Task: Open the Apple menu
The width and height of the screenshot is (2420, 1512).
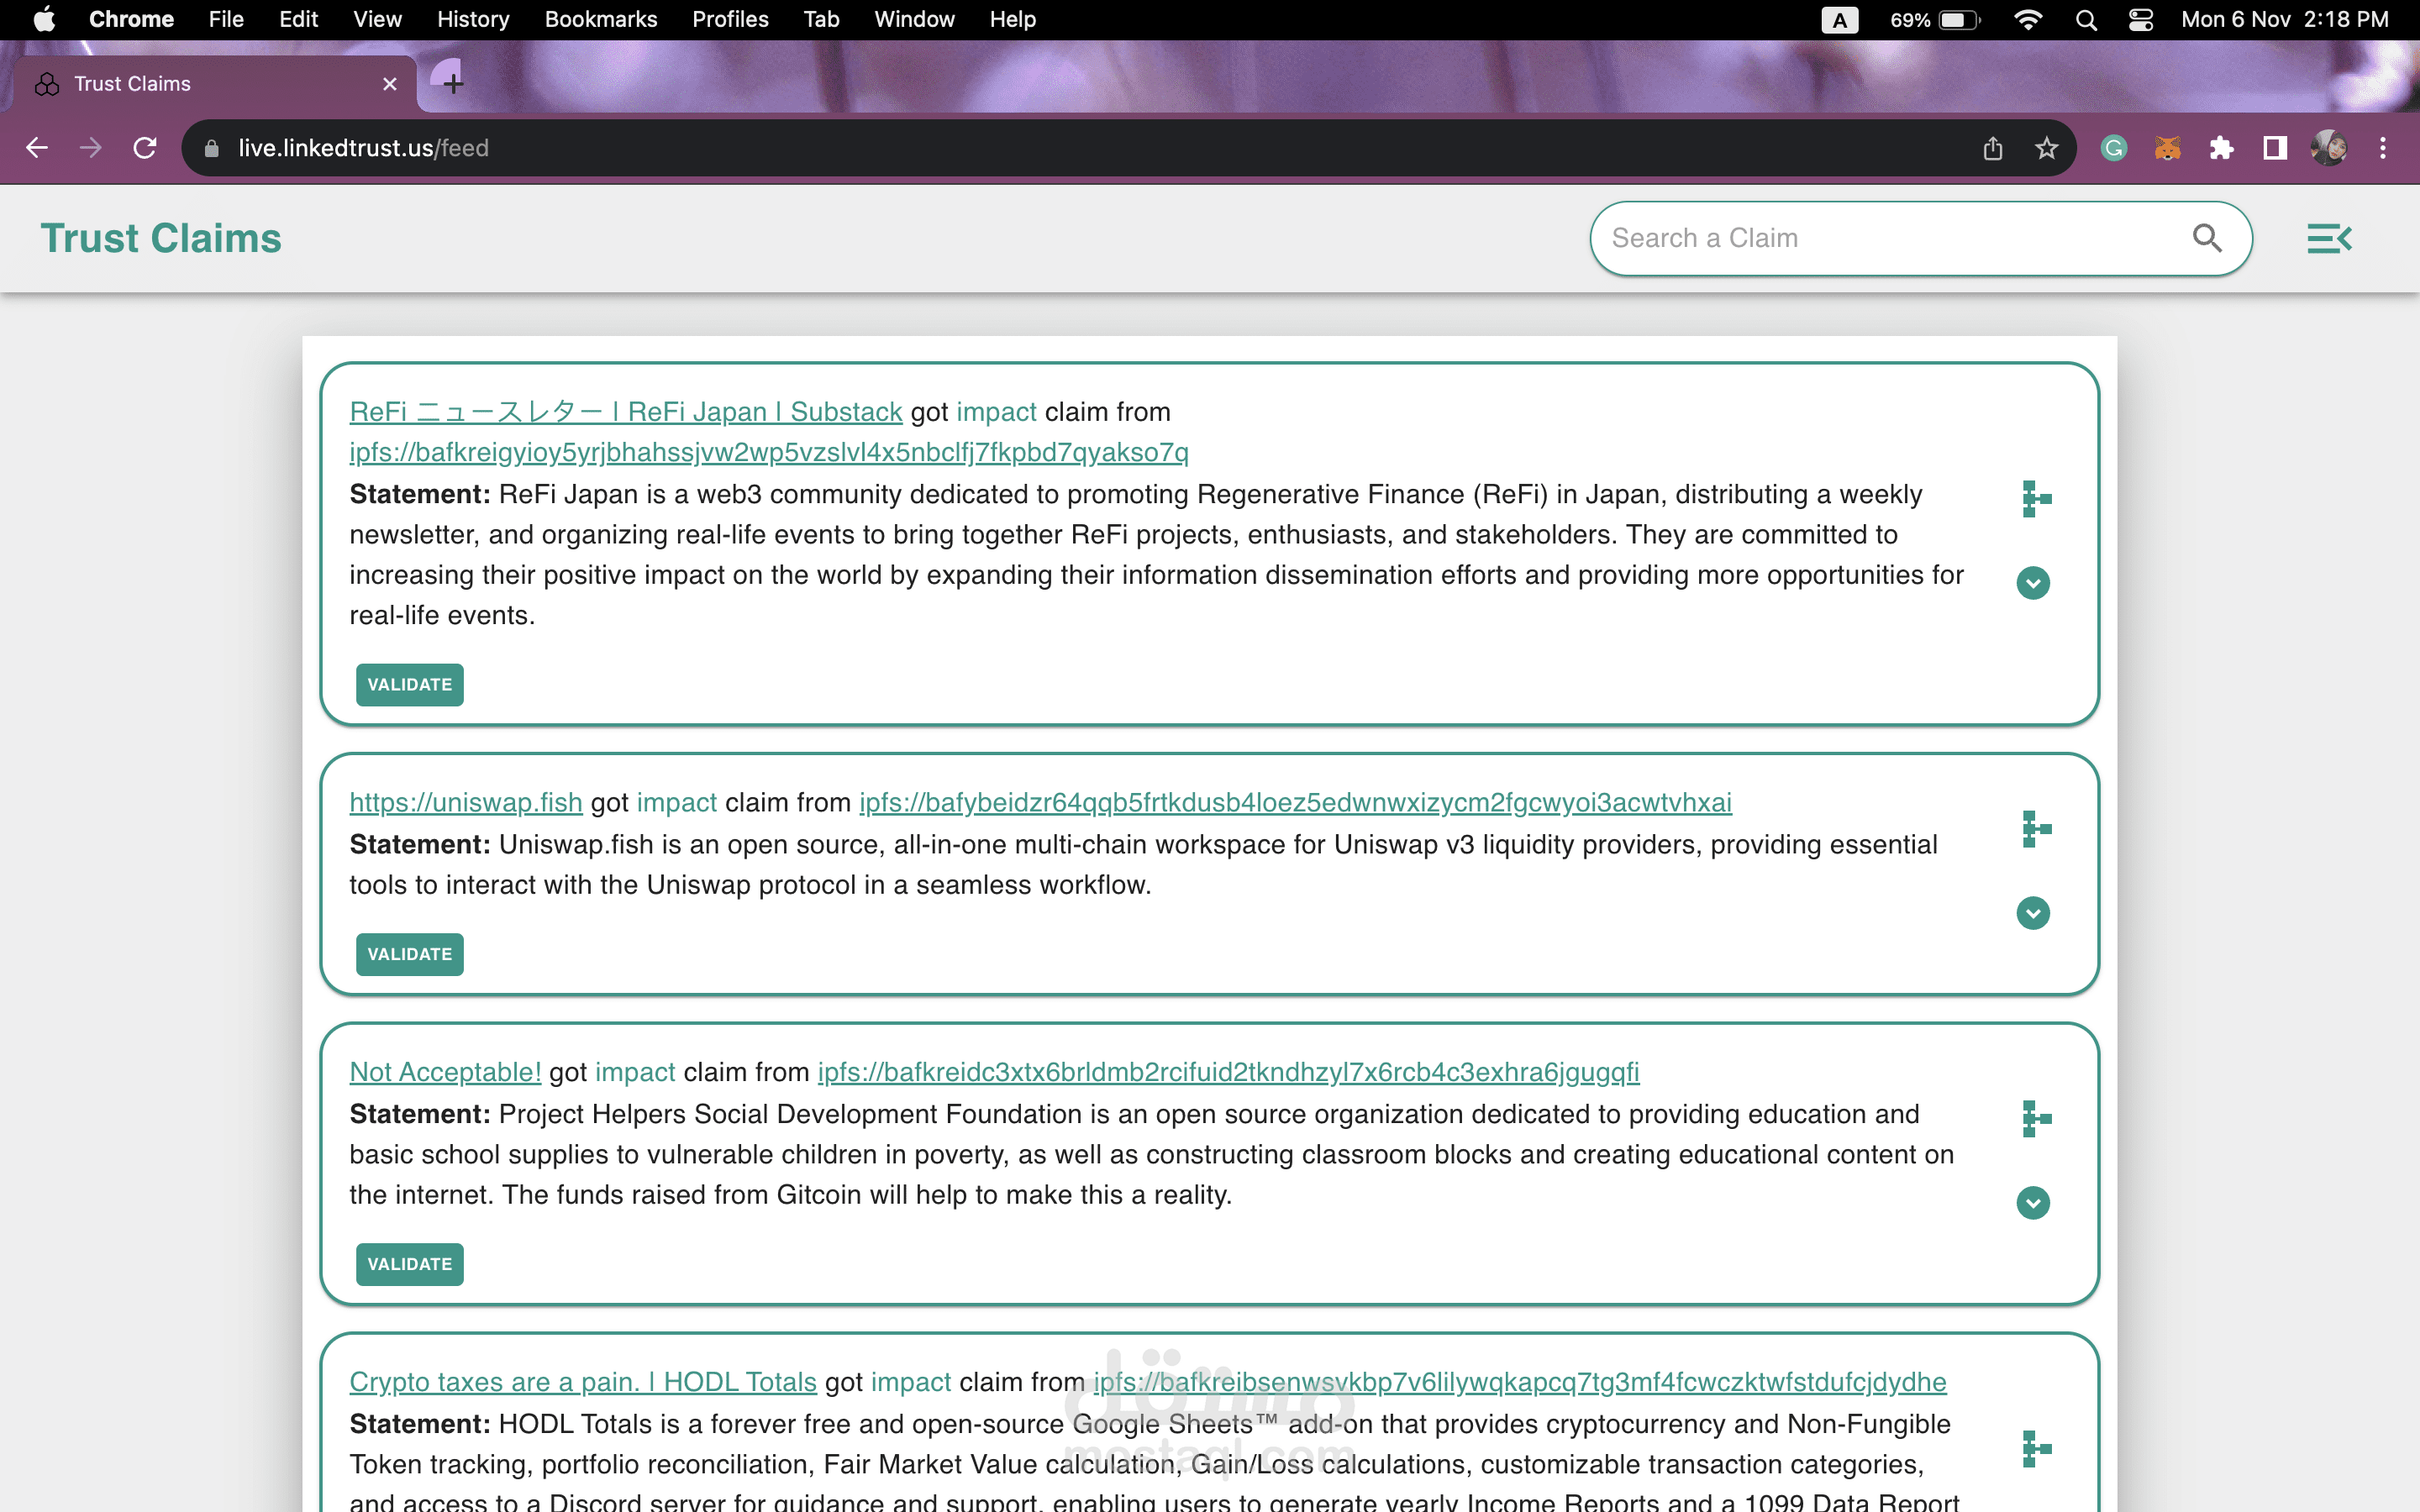Action: pyautogui.click(x=44, y=19)
